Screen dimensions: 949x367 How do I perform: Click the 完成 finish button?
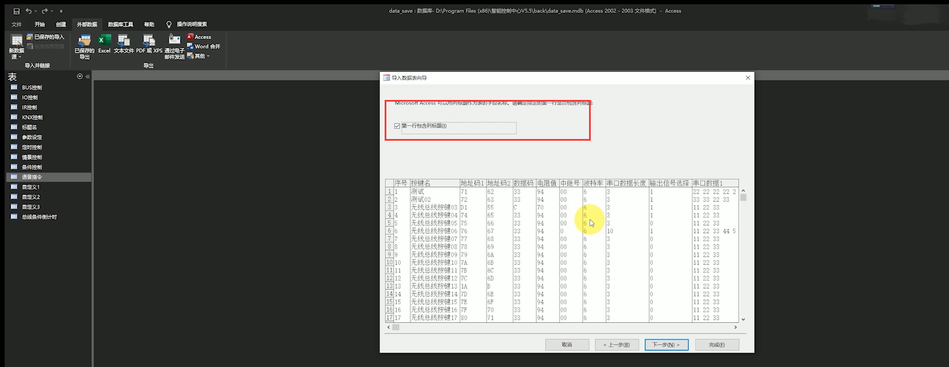coord(717,345)
